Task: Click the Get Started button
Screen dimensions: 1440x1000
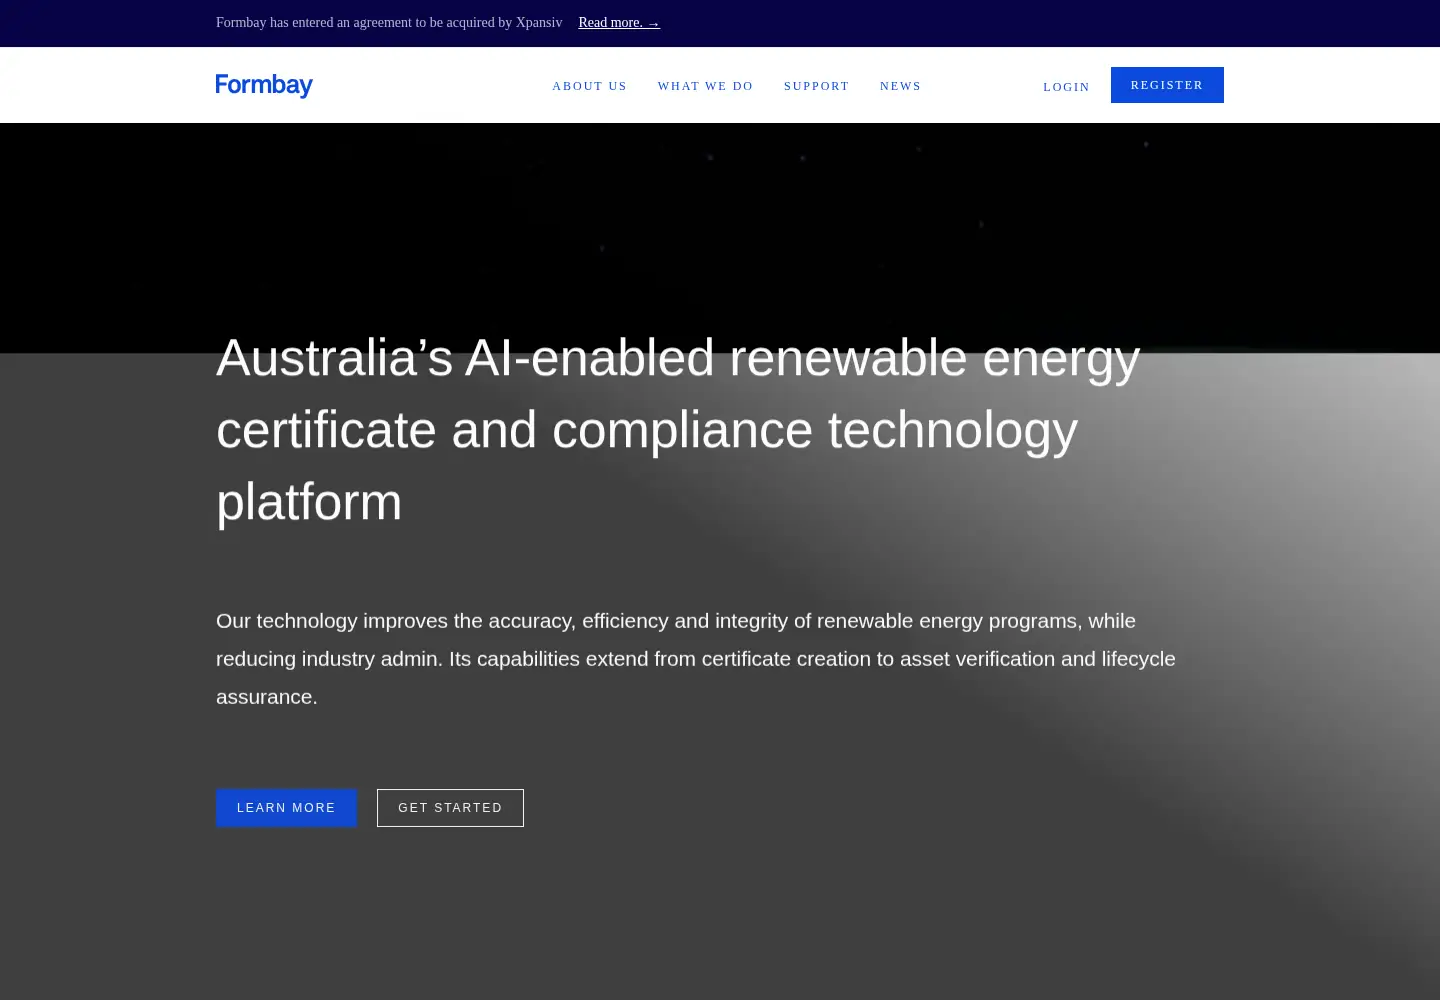Action: tap(450, 808)
